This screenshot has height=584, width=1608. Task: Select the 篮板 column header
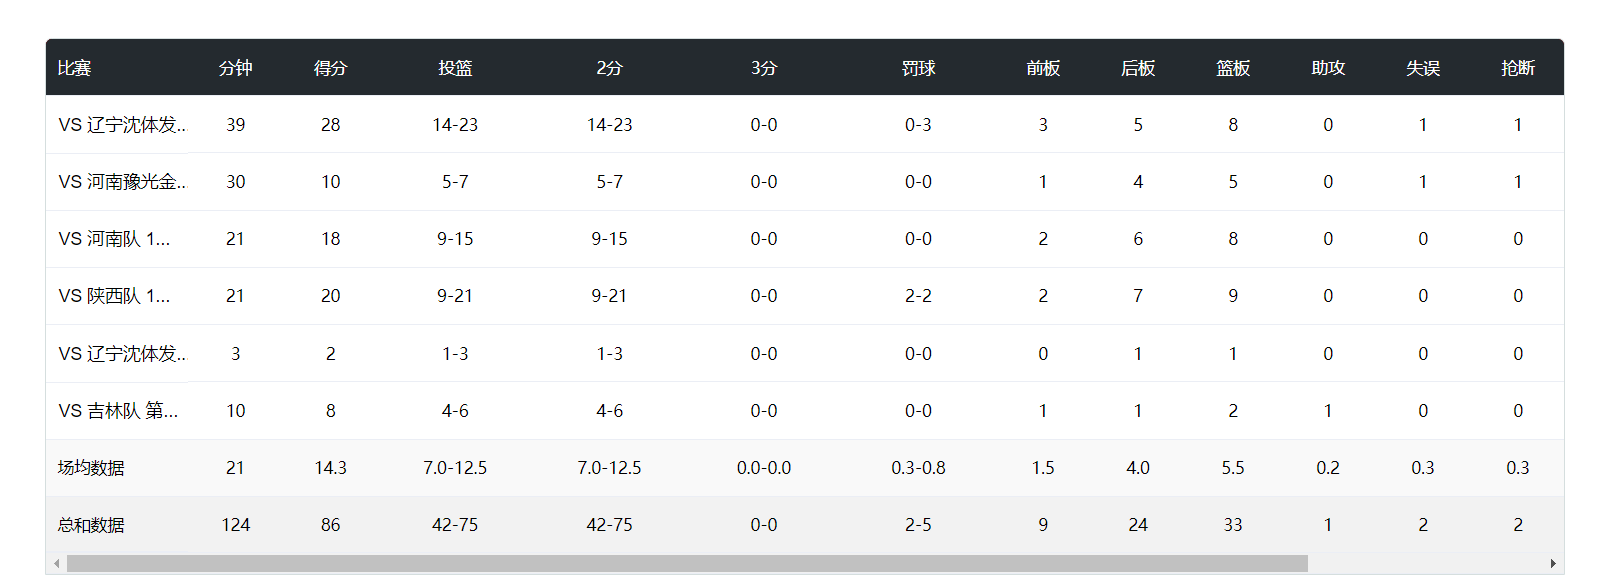[1233, 68]
